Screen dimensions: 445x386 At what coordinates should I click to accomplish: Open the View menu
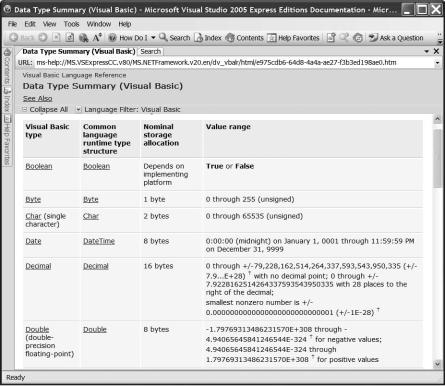click(49, 24)
